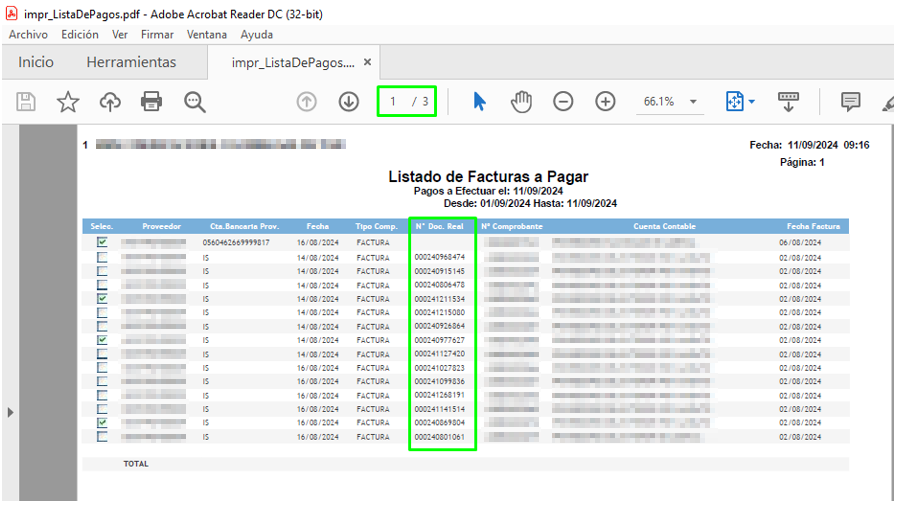This screenshot has height=507, width=899.
Task: Go to next page arrow
Action: tap(349, 102)
